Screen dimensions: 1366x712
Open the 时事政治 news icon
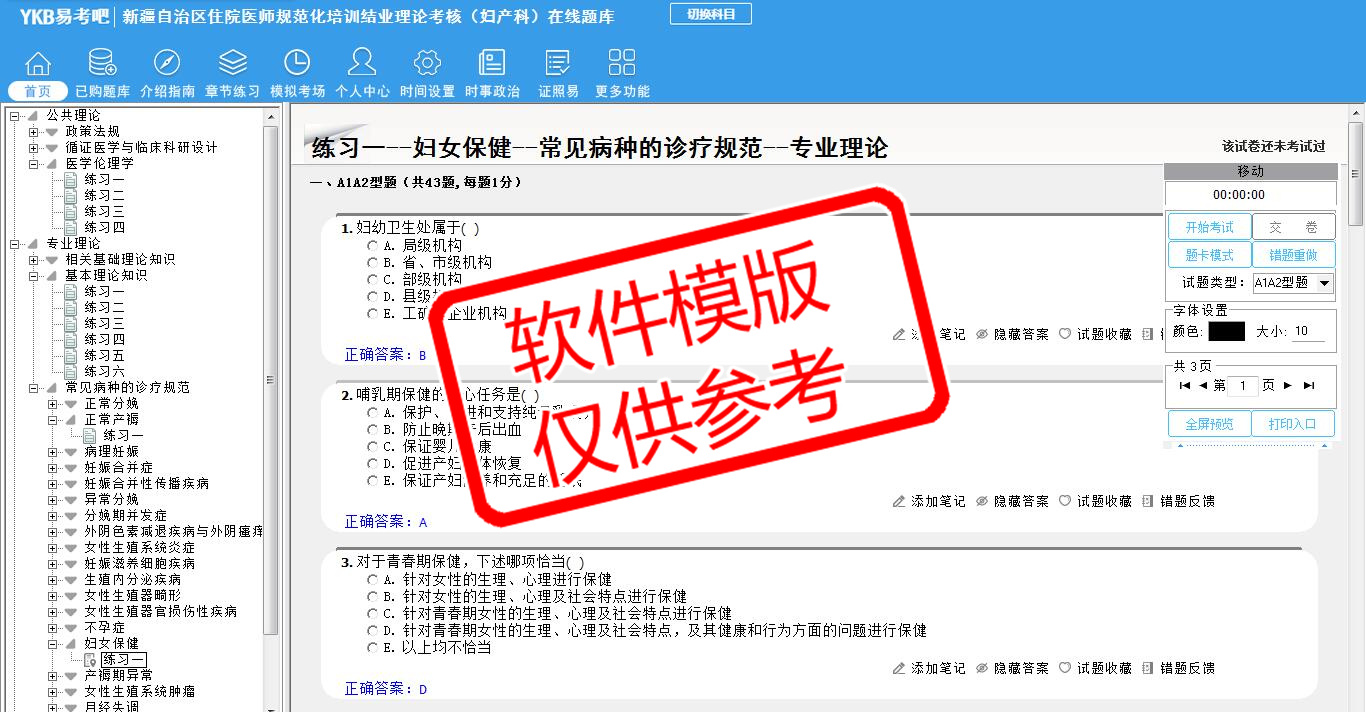click(x=492, y=64)
